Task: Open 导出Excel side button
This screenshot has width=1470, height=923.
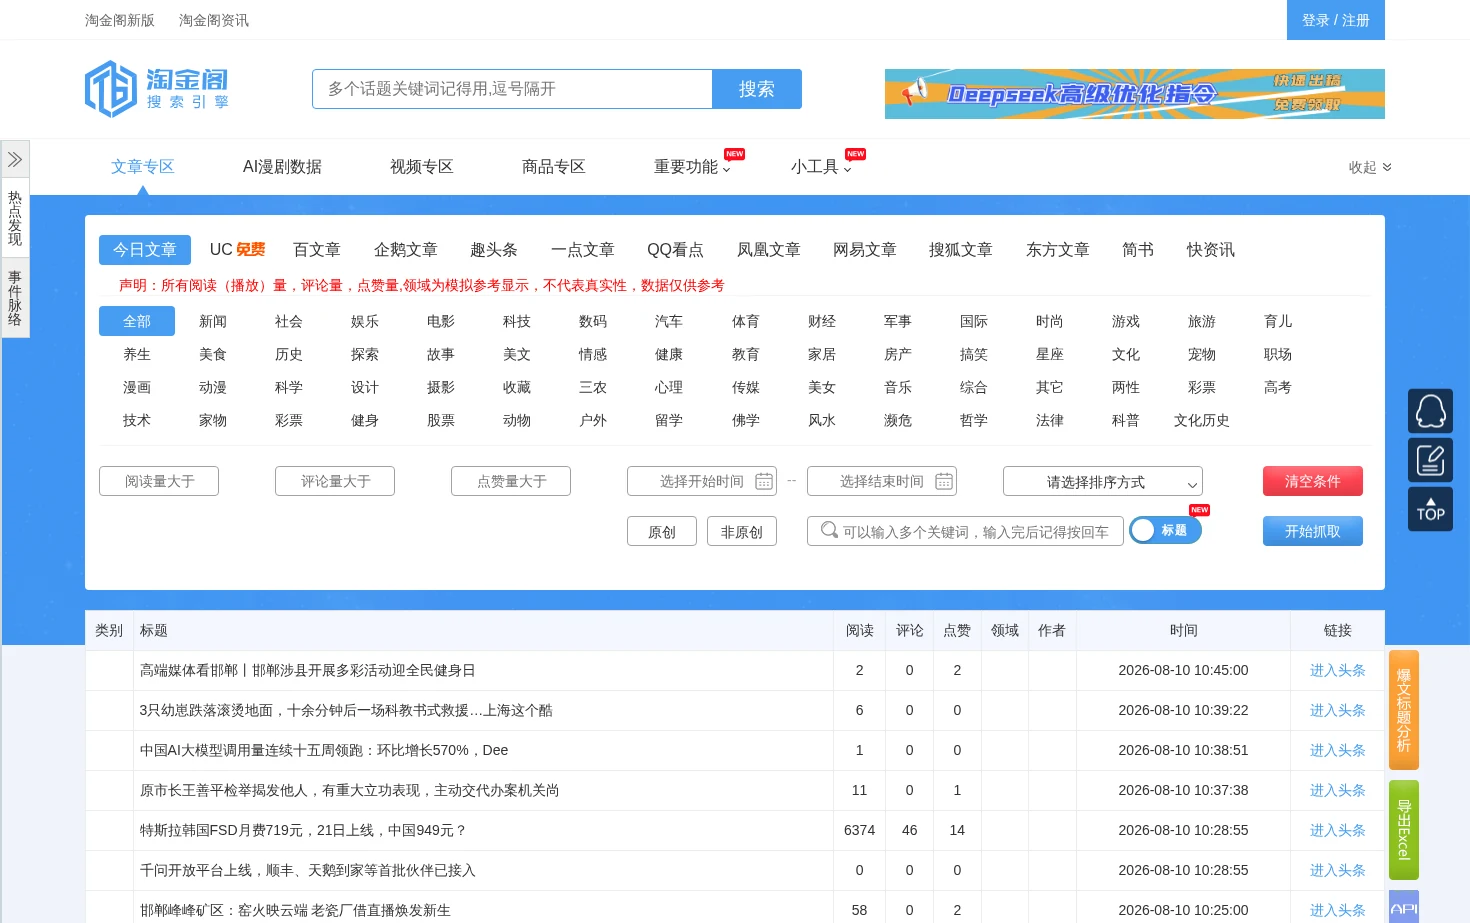Action: coord(1404,830)
